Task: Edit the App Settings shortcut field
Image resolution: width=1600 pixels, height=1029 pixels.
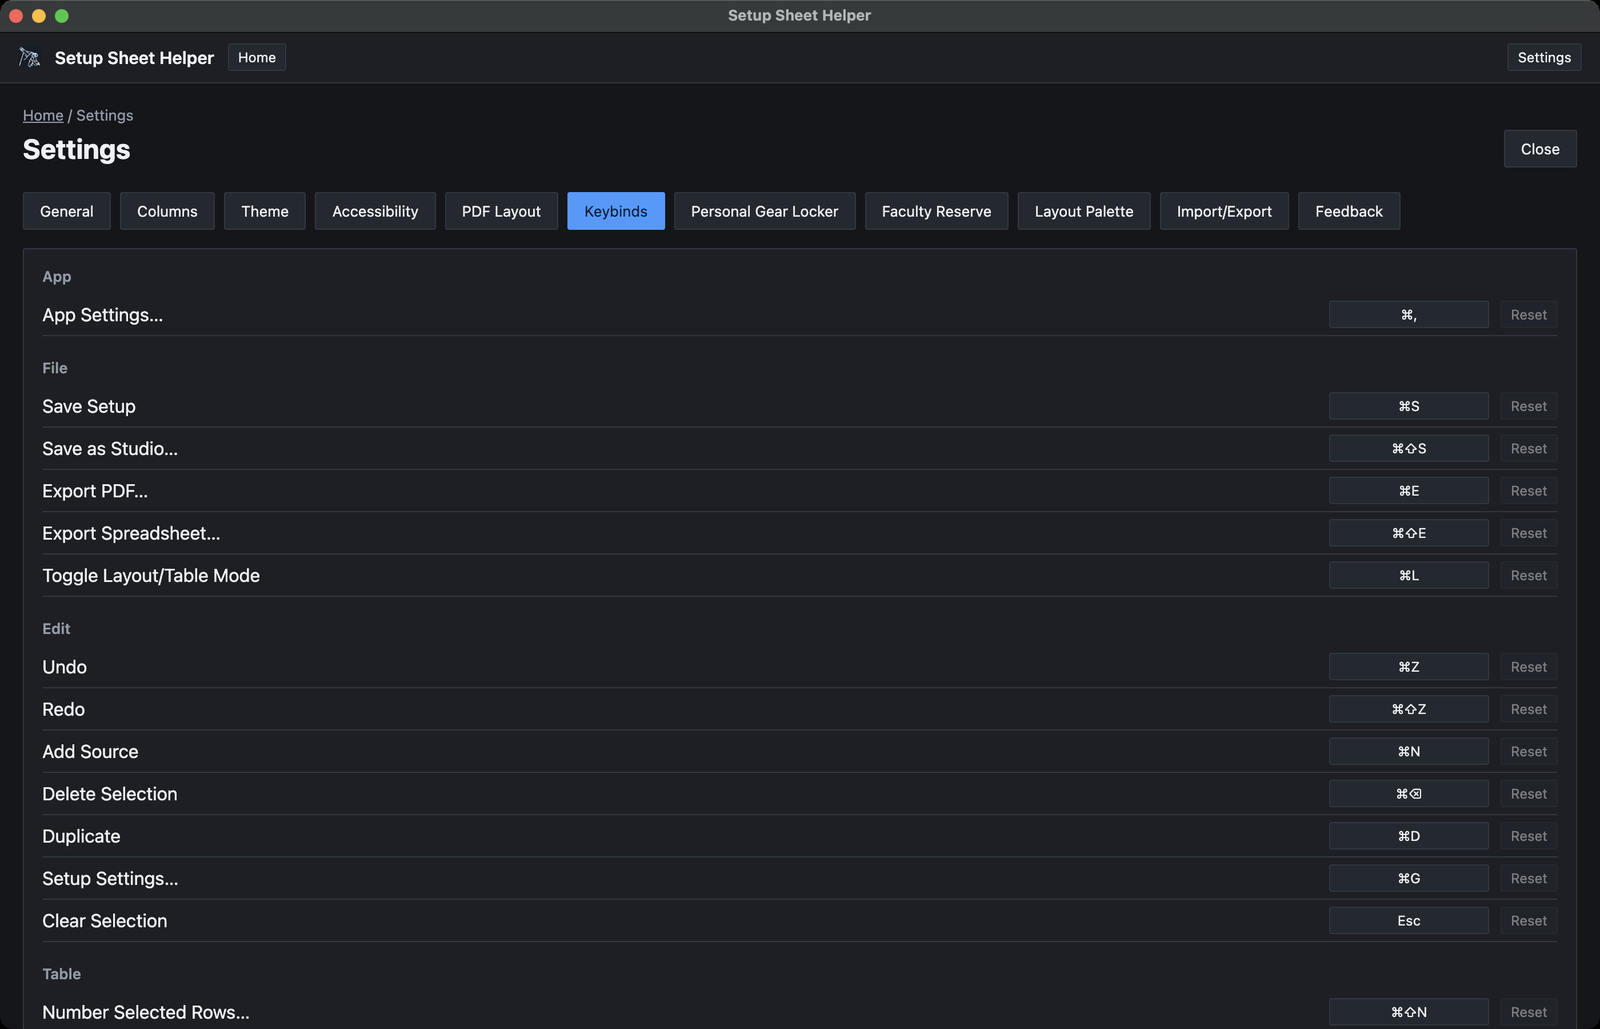Action: [x=1409, y=315]
